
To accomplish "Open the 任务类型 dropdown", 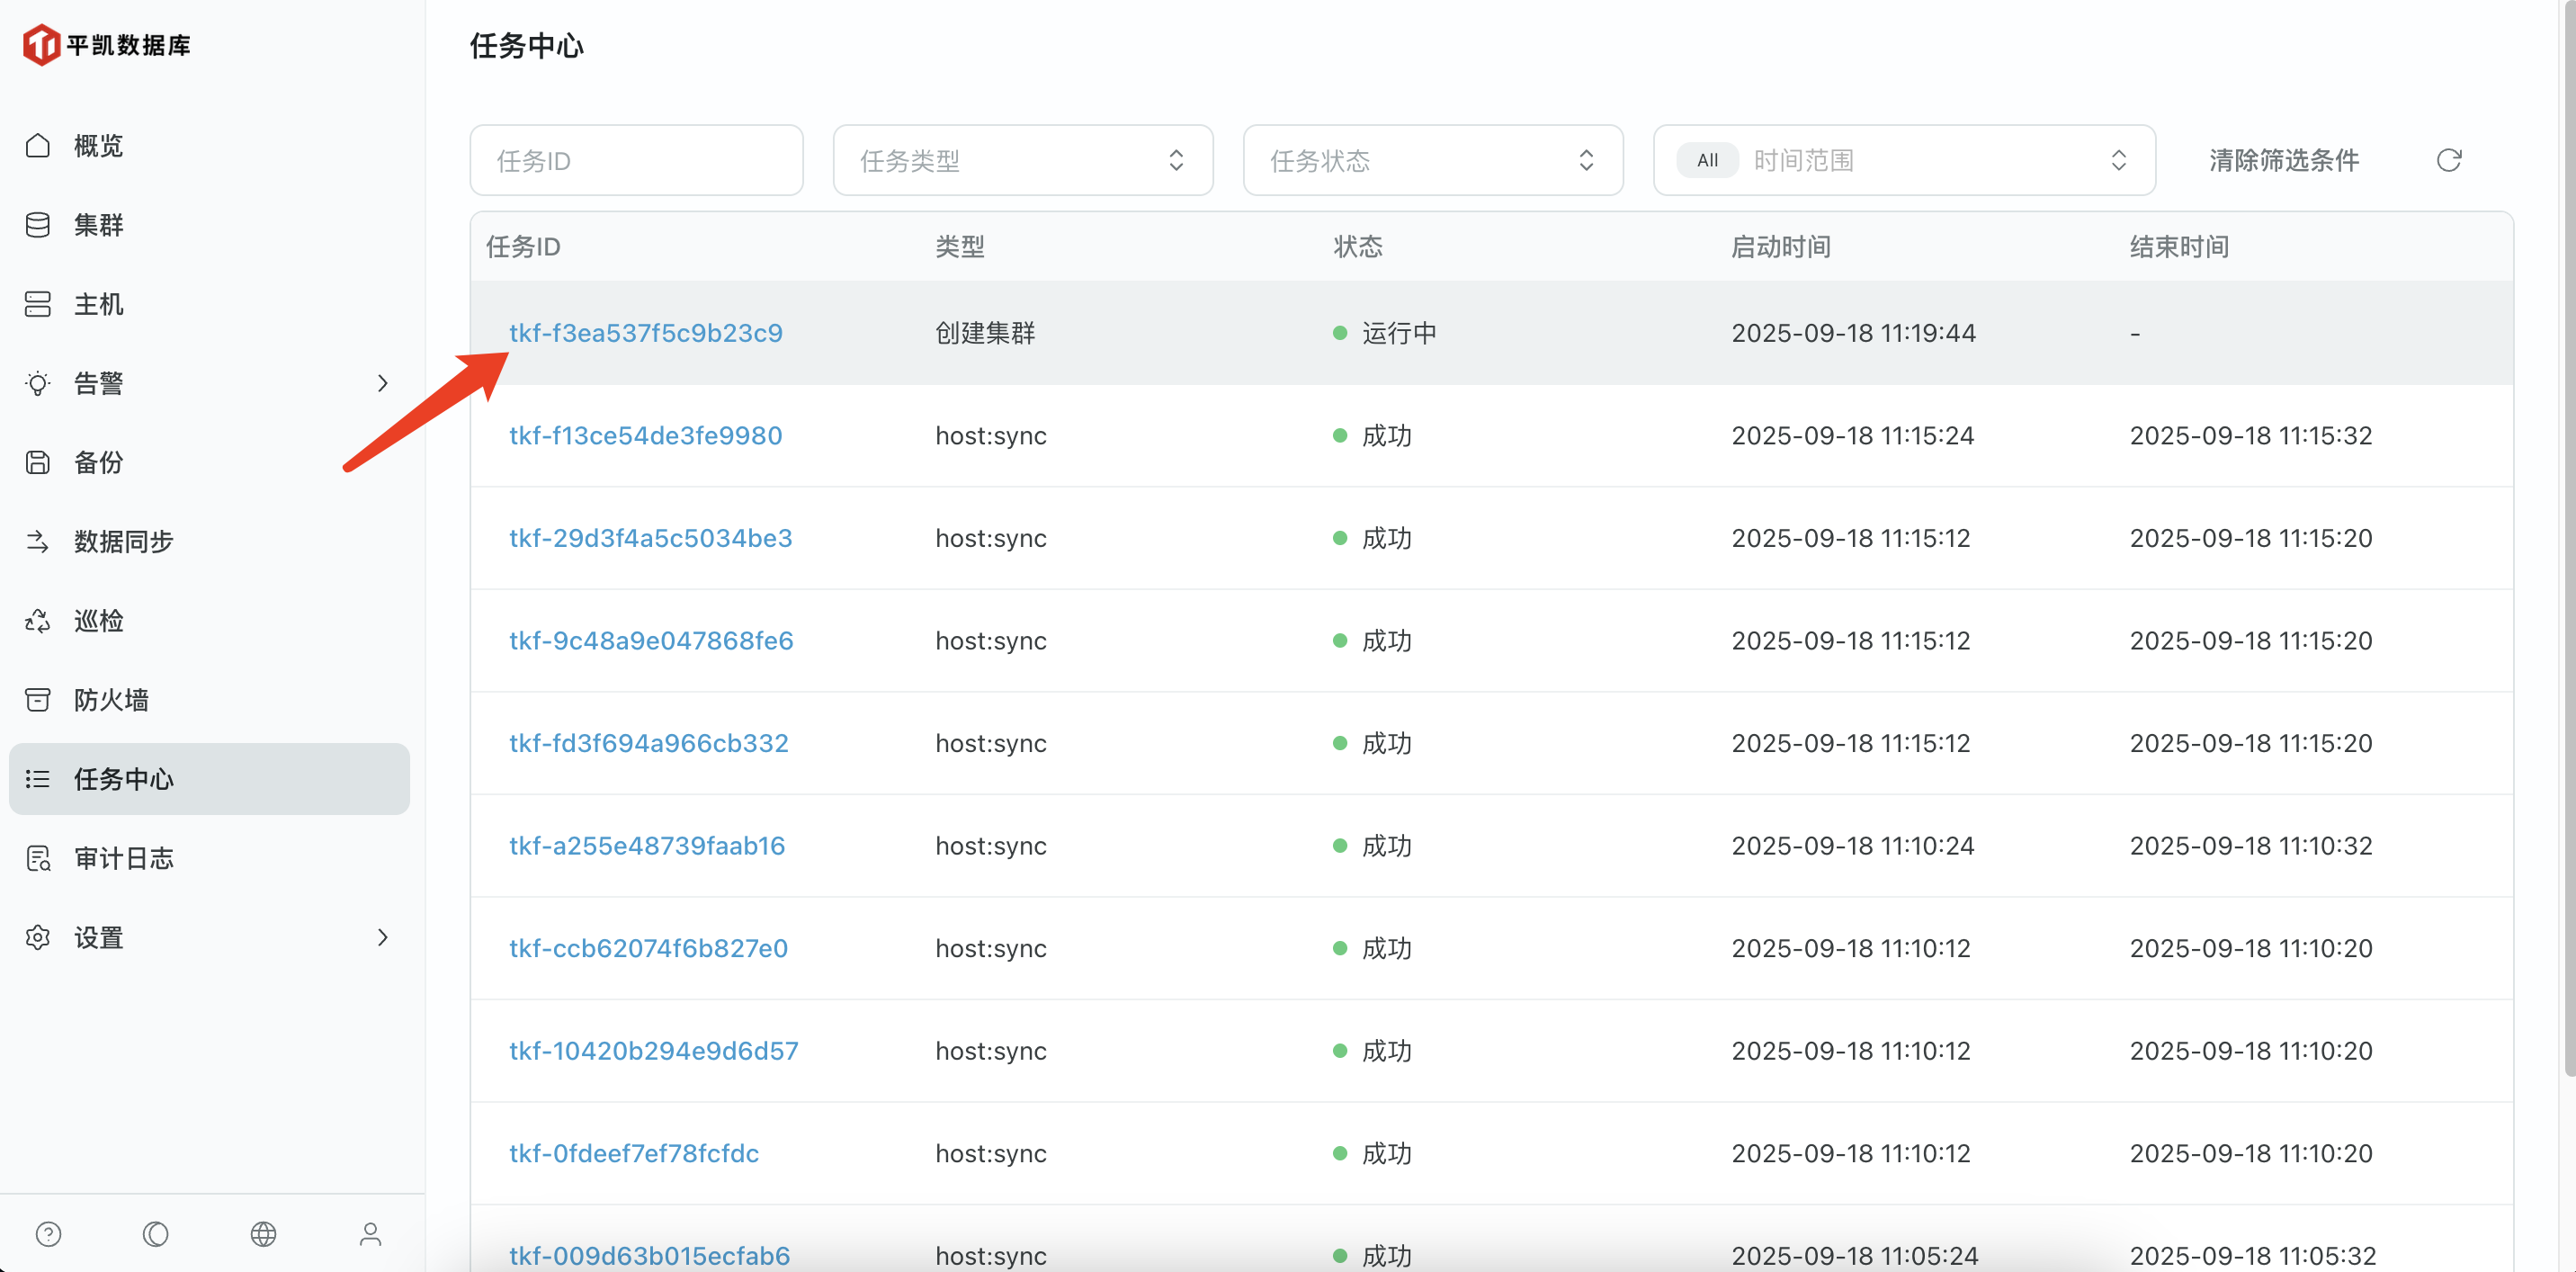I will click(x=1022, y=160).
